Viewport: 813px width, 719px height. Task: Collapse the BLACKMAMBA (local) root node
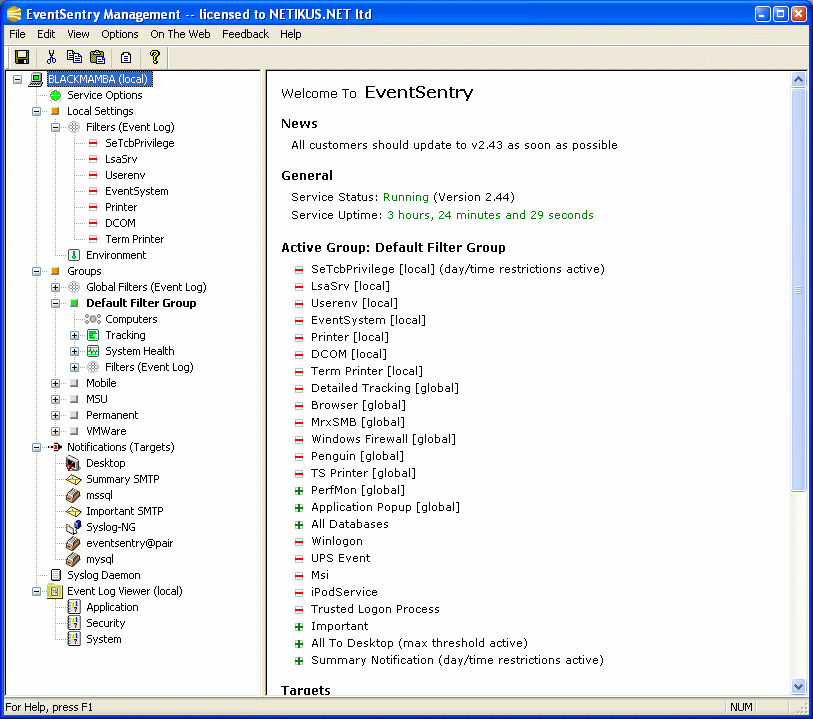(x=18, y=80)
